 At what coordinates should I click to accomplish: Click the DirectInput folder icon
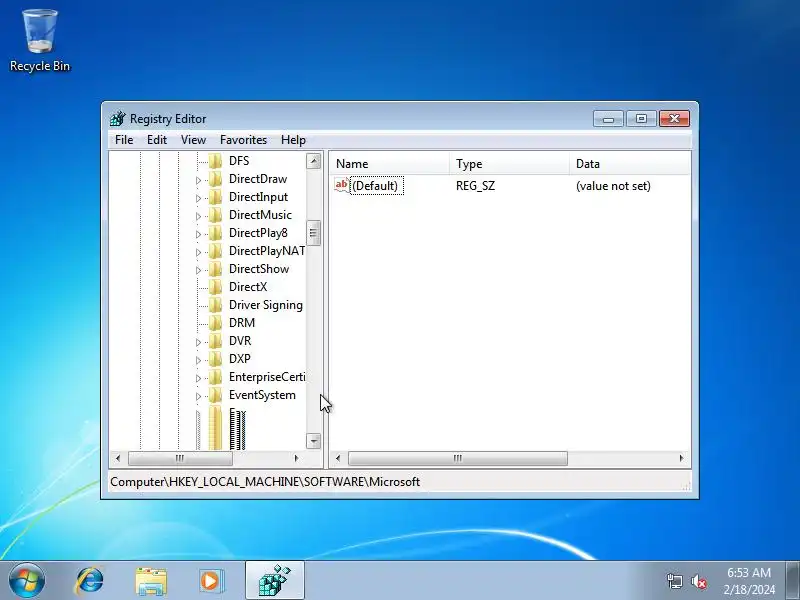coord(216,197)
